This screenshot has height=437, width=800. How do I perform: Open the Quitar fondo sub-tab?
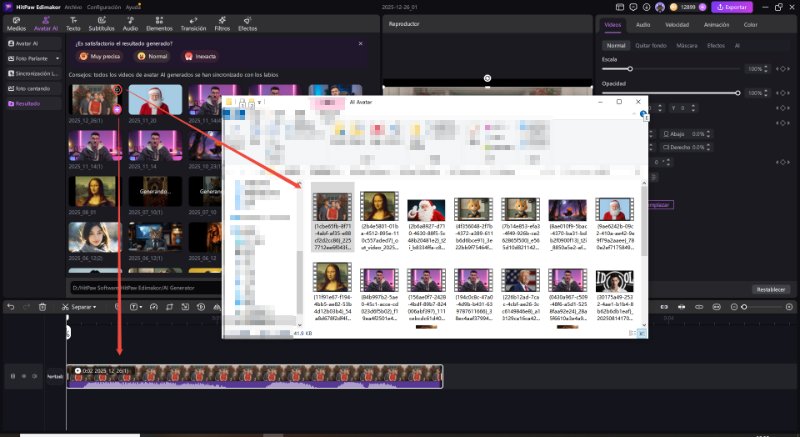tap(651, 46)
